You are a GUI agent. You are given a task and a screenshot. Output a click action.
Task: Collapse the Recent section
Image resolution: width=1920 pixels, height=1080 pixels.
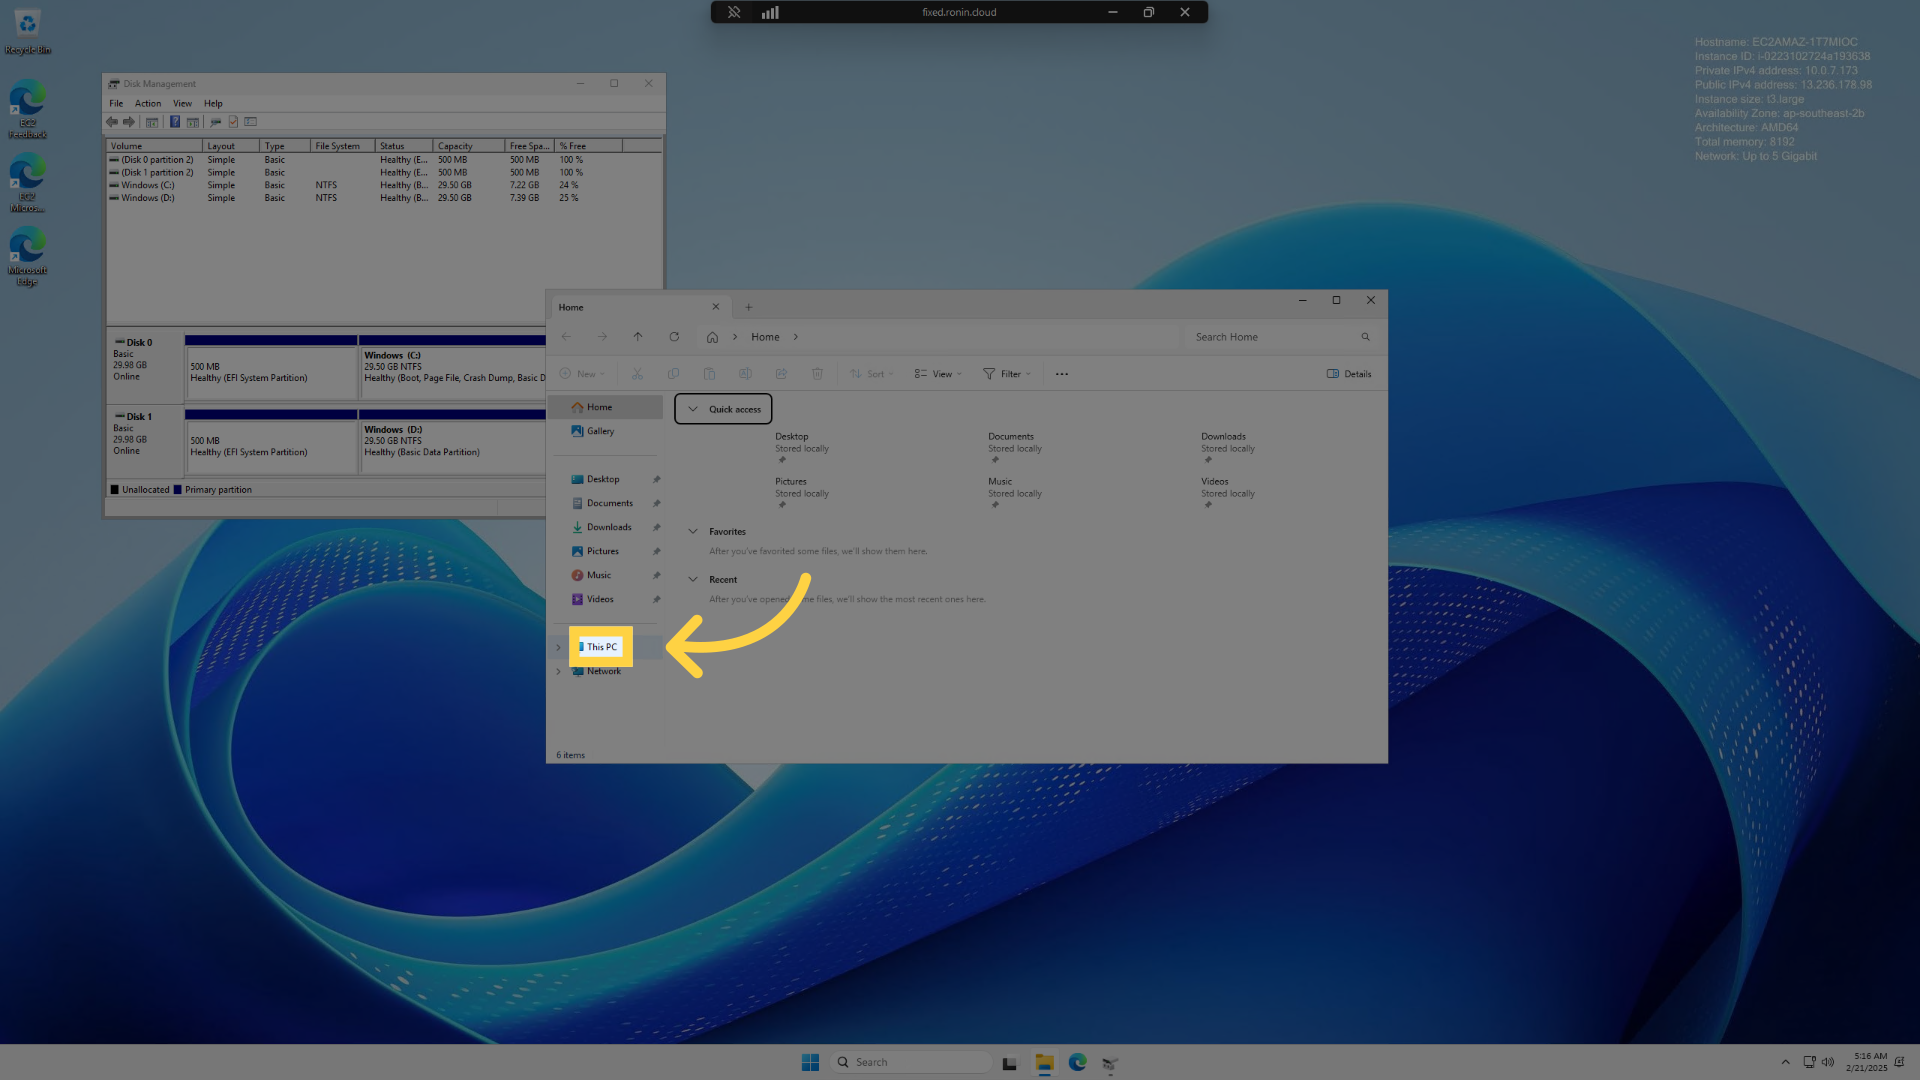point(693,580)
